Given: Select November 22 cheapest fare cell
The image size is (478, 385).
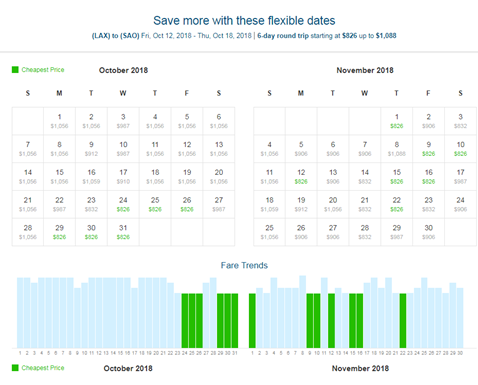Looking at the screenshot, I should click(397, 204).
